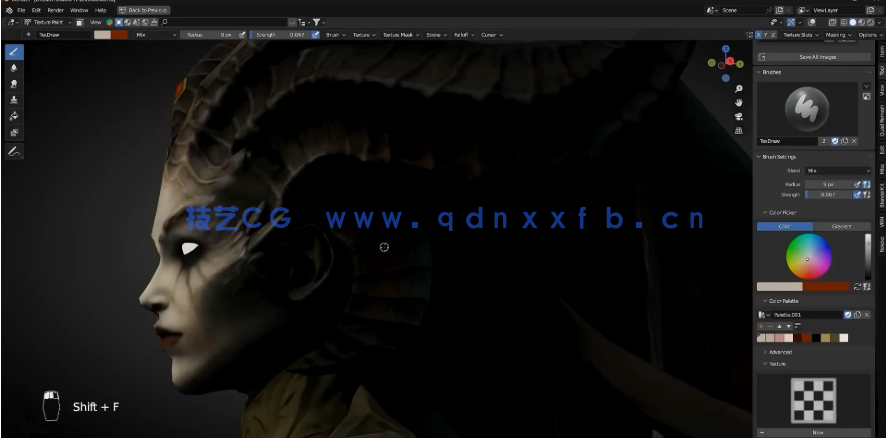The height and width of the screenshot is (438, 886).
Task: Enable solid viewport shading mode
Action: click(x=853, y=23)
